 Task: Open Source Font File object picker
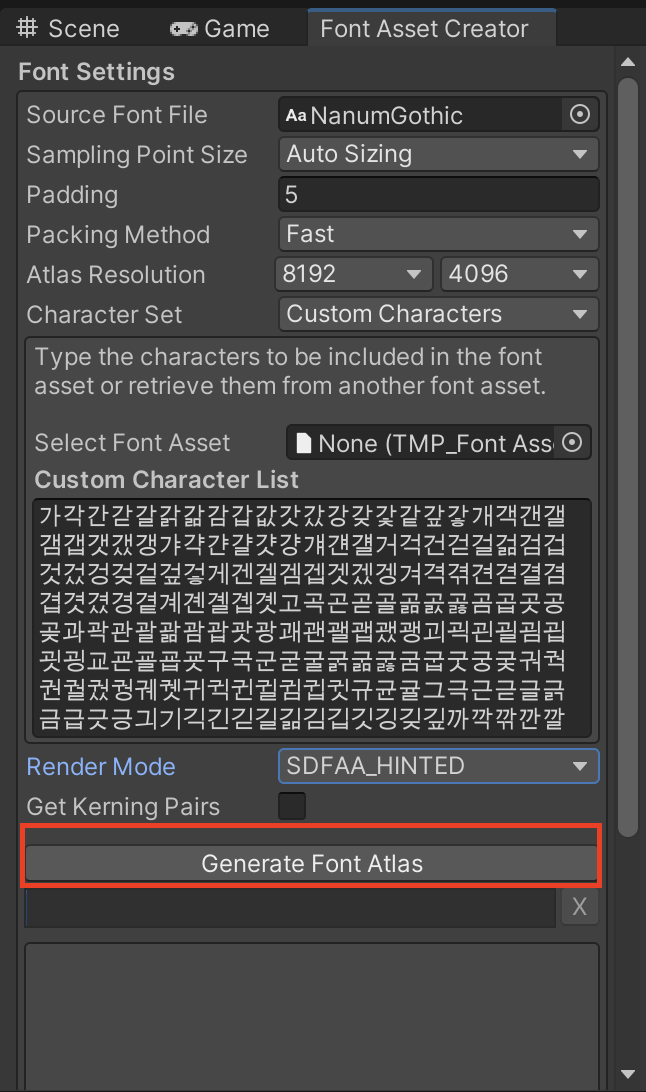(x=580, y=115)
